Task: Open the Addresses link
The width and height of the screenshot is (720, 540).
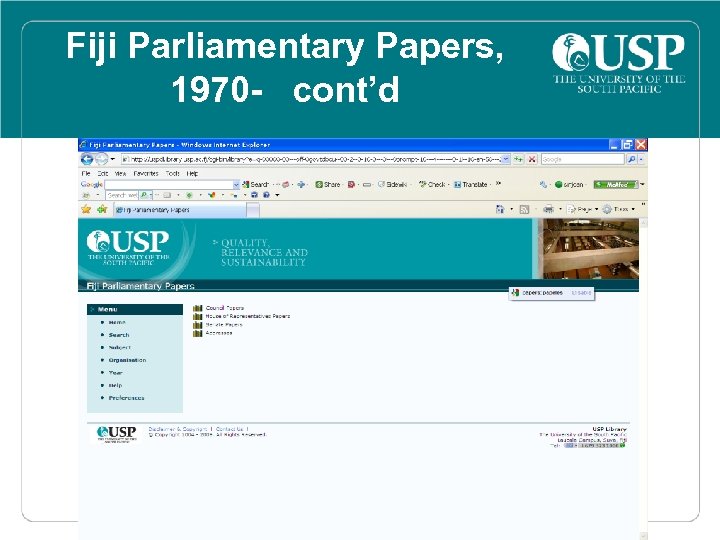Action: tap(219, 333)
